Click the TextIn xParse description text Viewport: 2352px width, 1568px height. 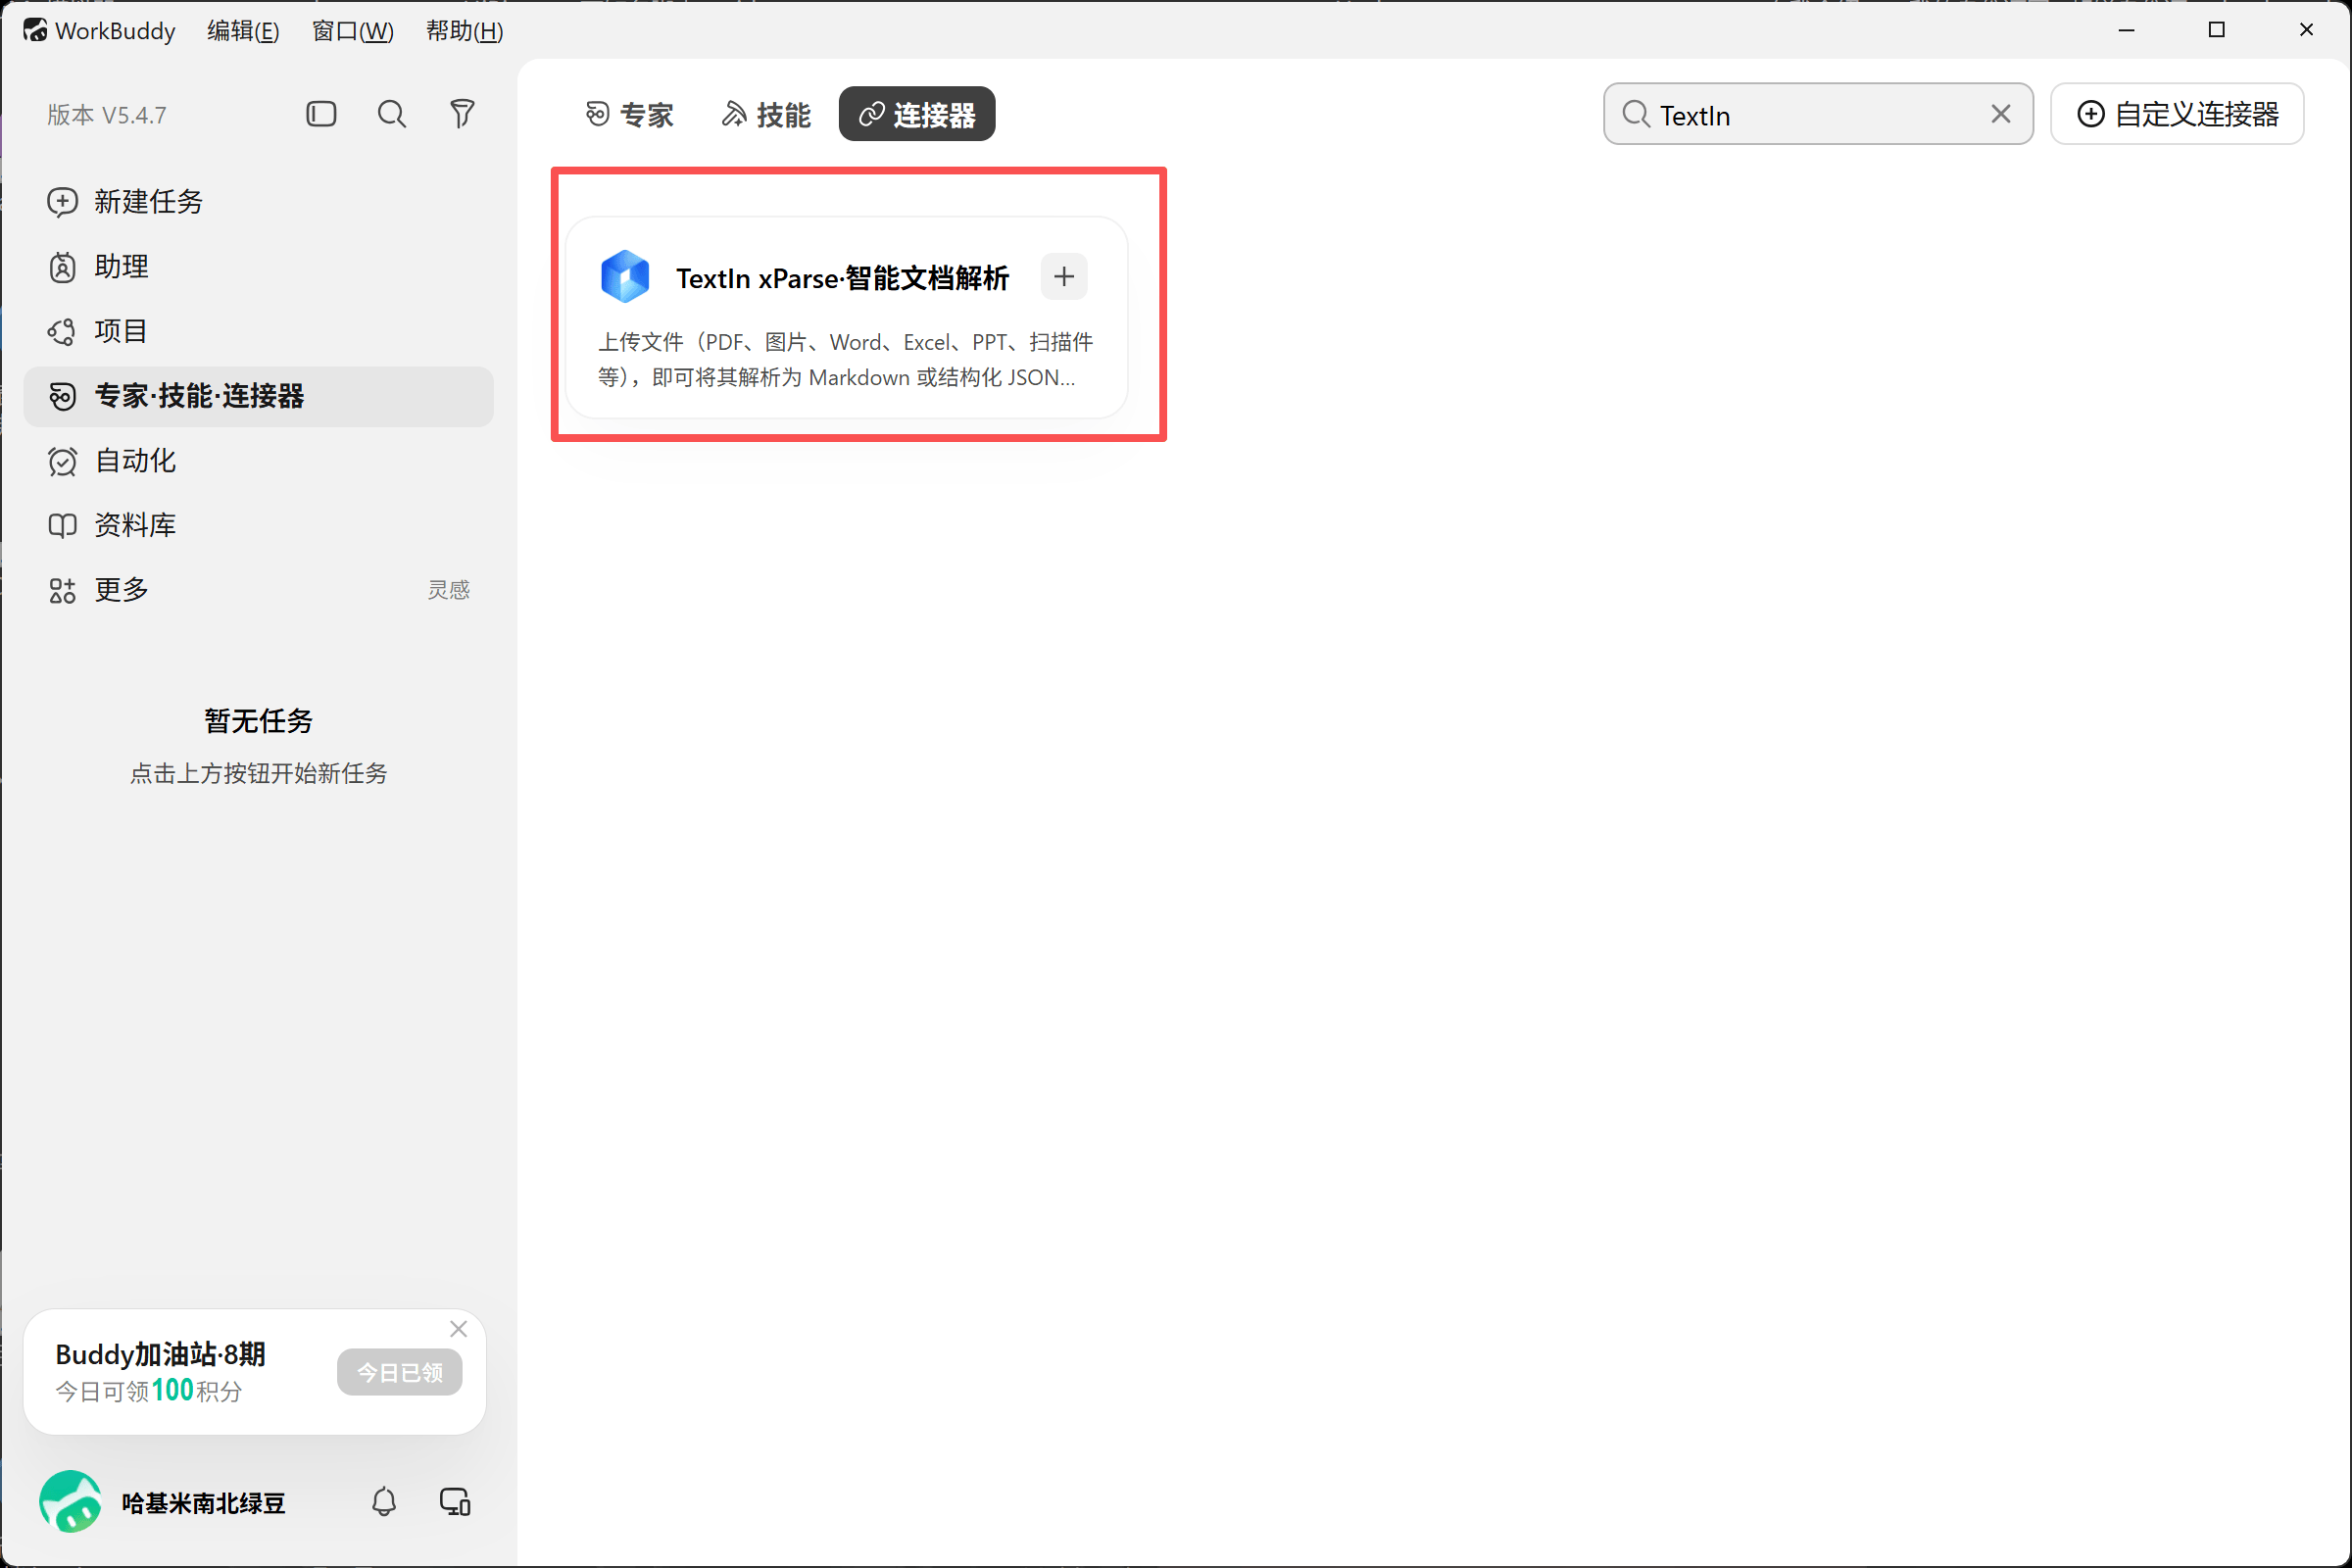click(846, 360)
